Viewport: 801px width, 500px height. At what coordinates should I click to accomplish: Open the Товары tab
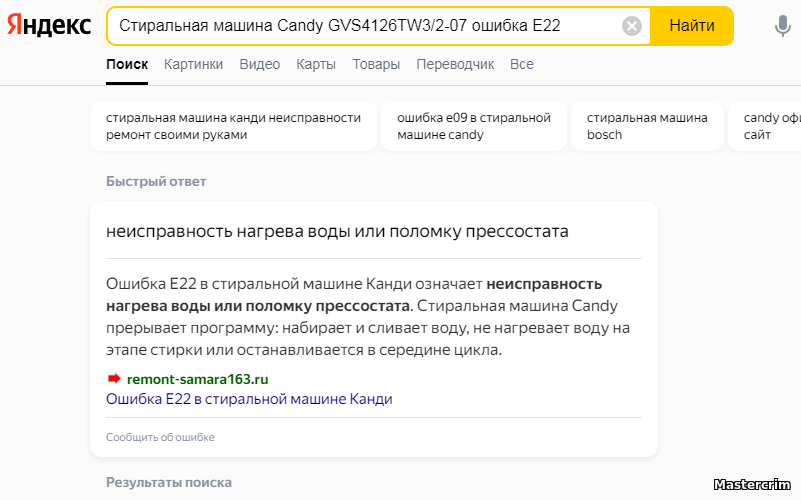point(376,64)
